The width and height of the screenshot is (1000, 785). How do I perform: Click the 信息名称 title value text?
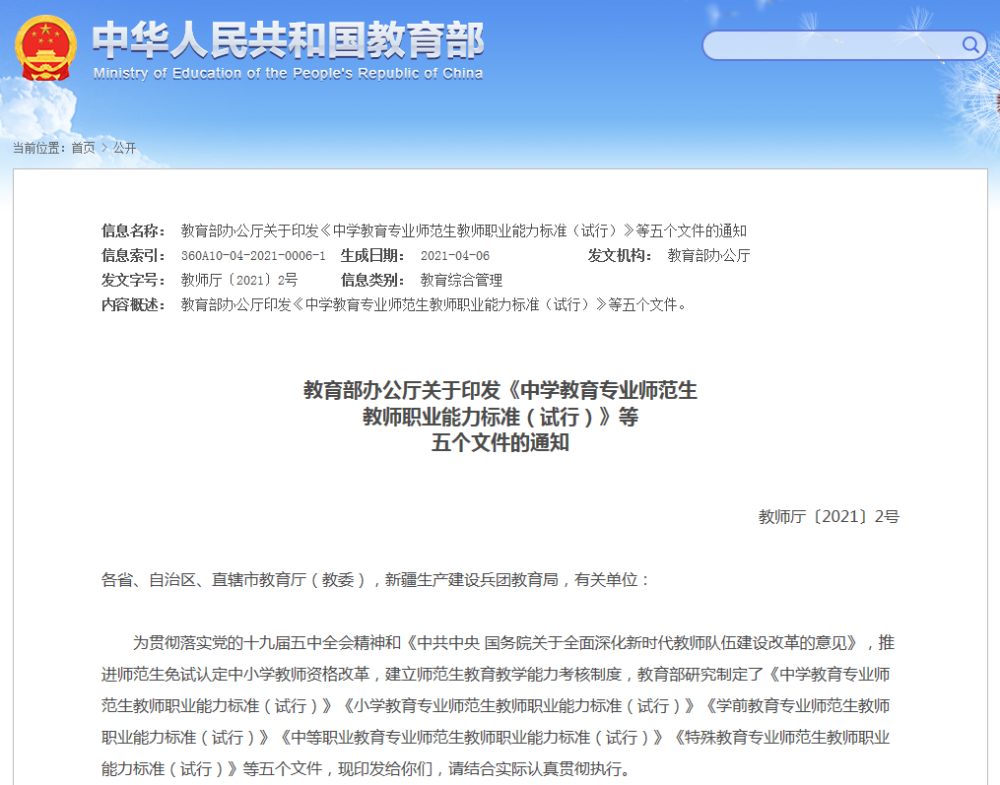point(464,231)
